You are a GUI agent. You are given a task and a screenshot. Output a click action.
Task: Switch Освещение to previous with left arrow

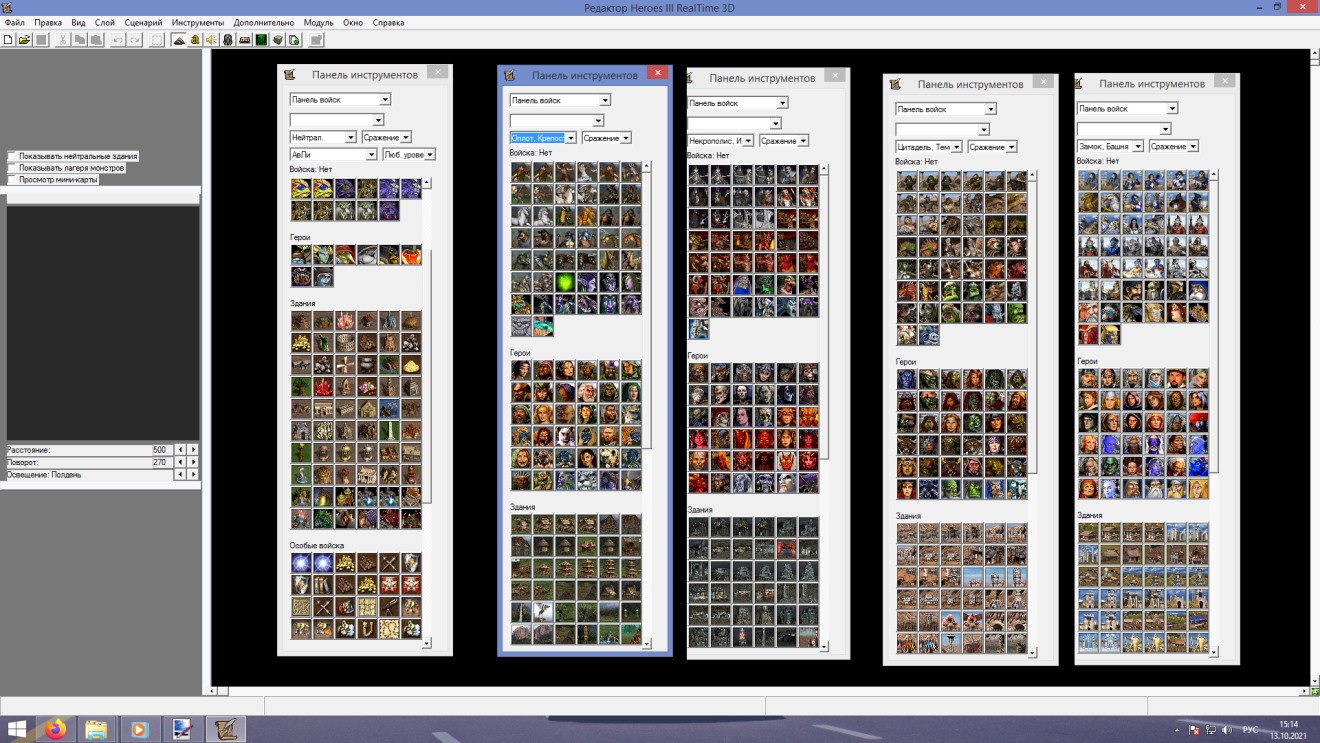(181, 475)
